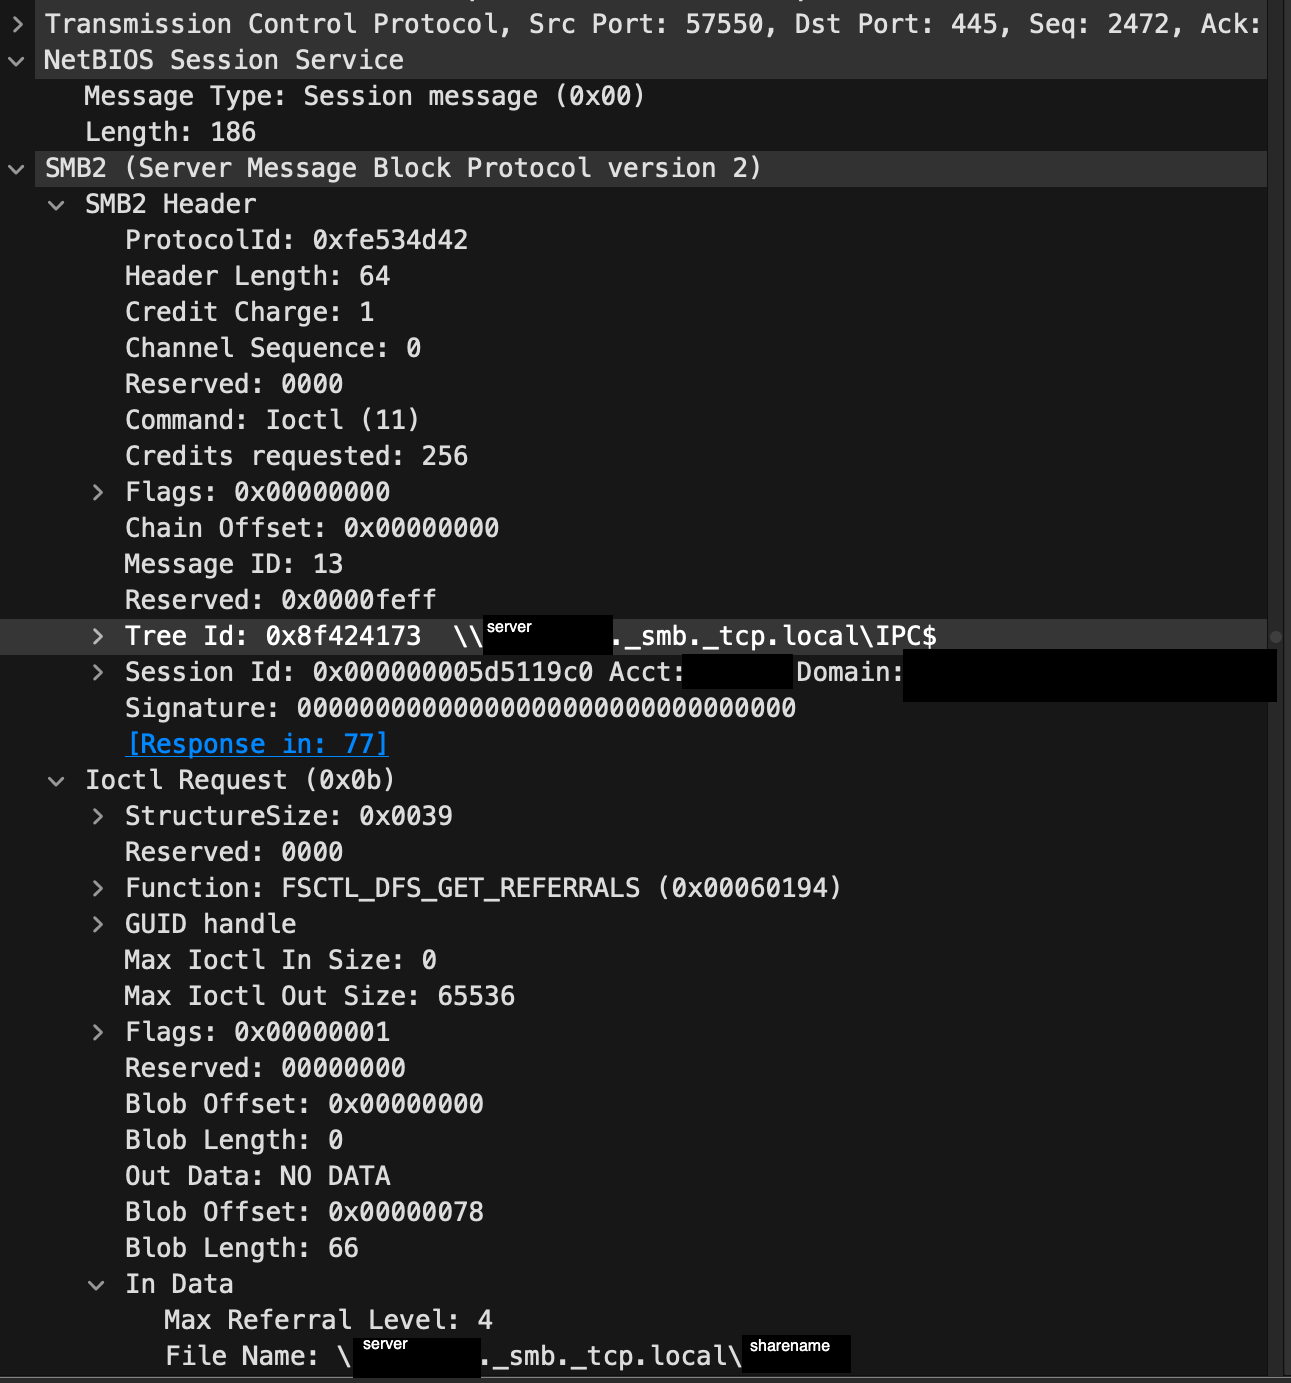Expand the StructureSize: 0x0039 field

pos(97,816)
